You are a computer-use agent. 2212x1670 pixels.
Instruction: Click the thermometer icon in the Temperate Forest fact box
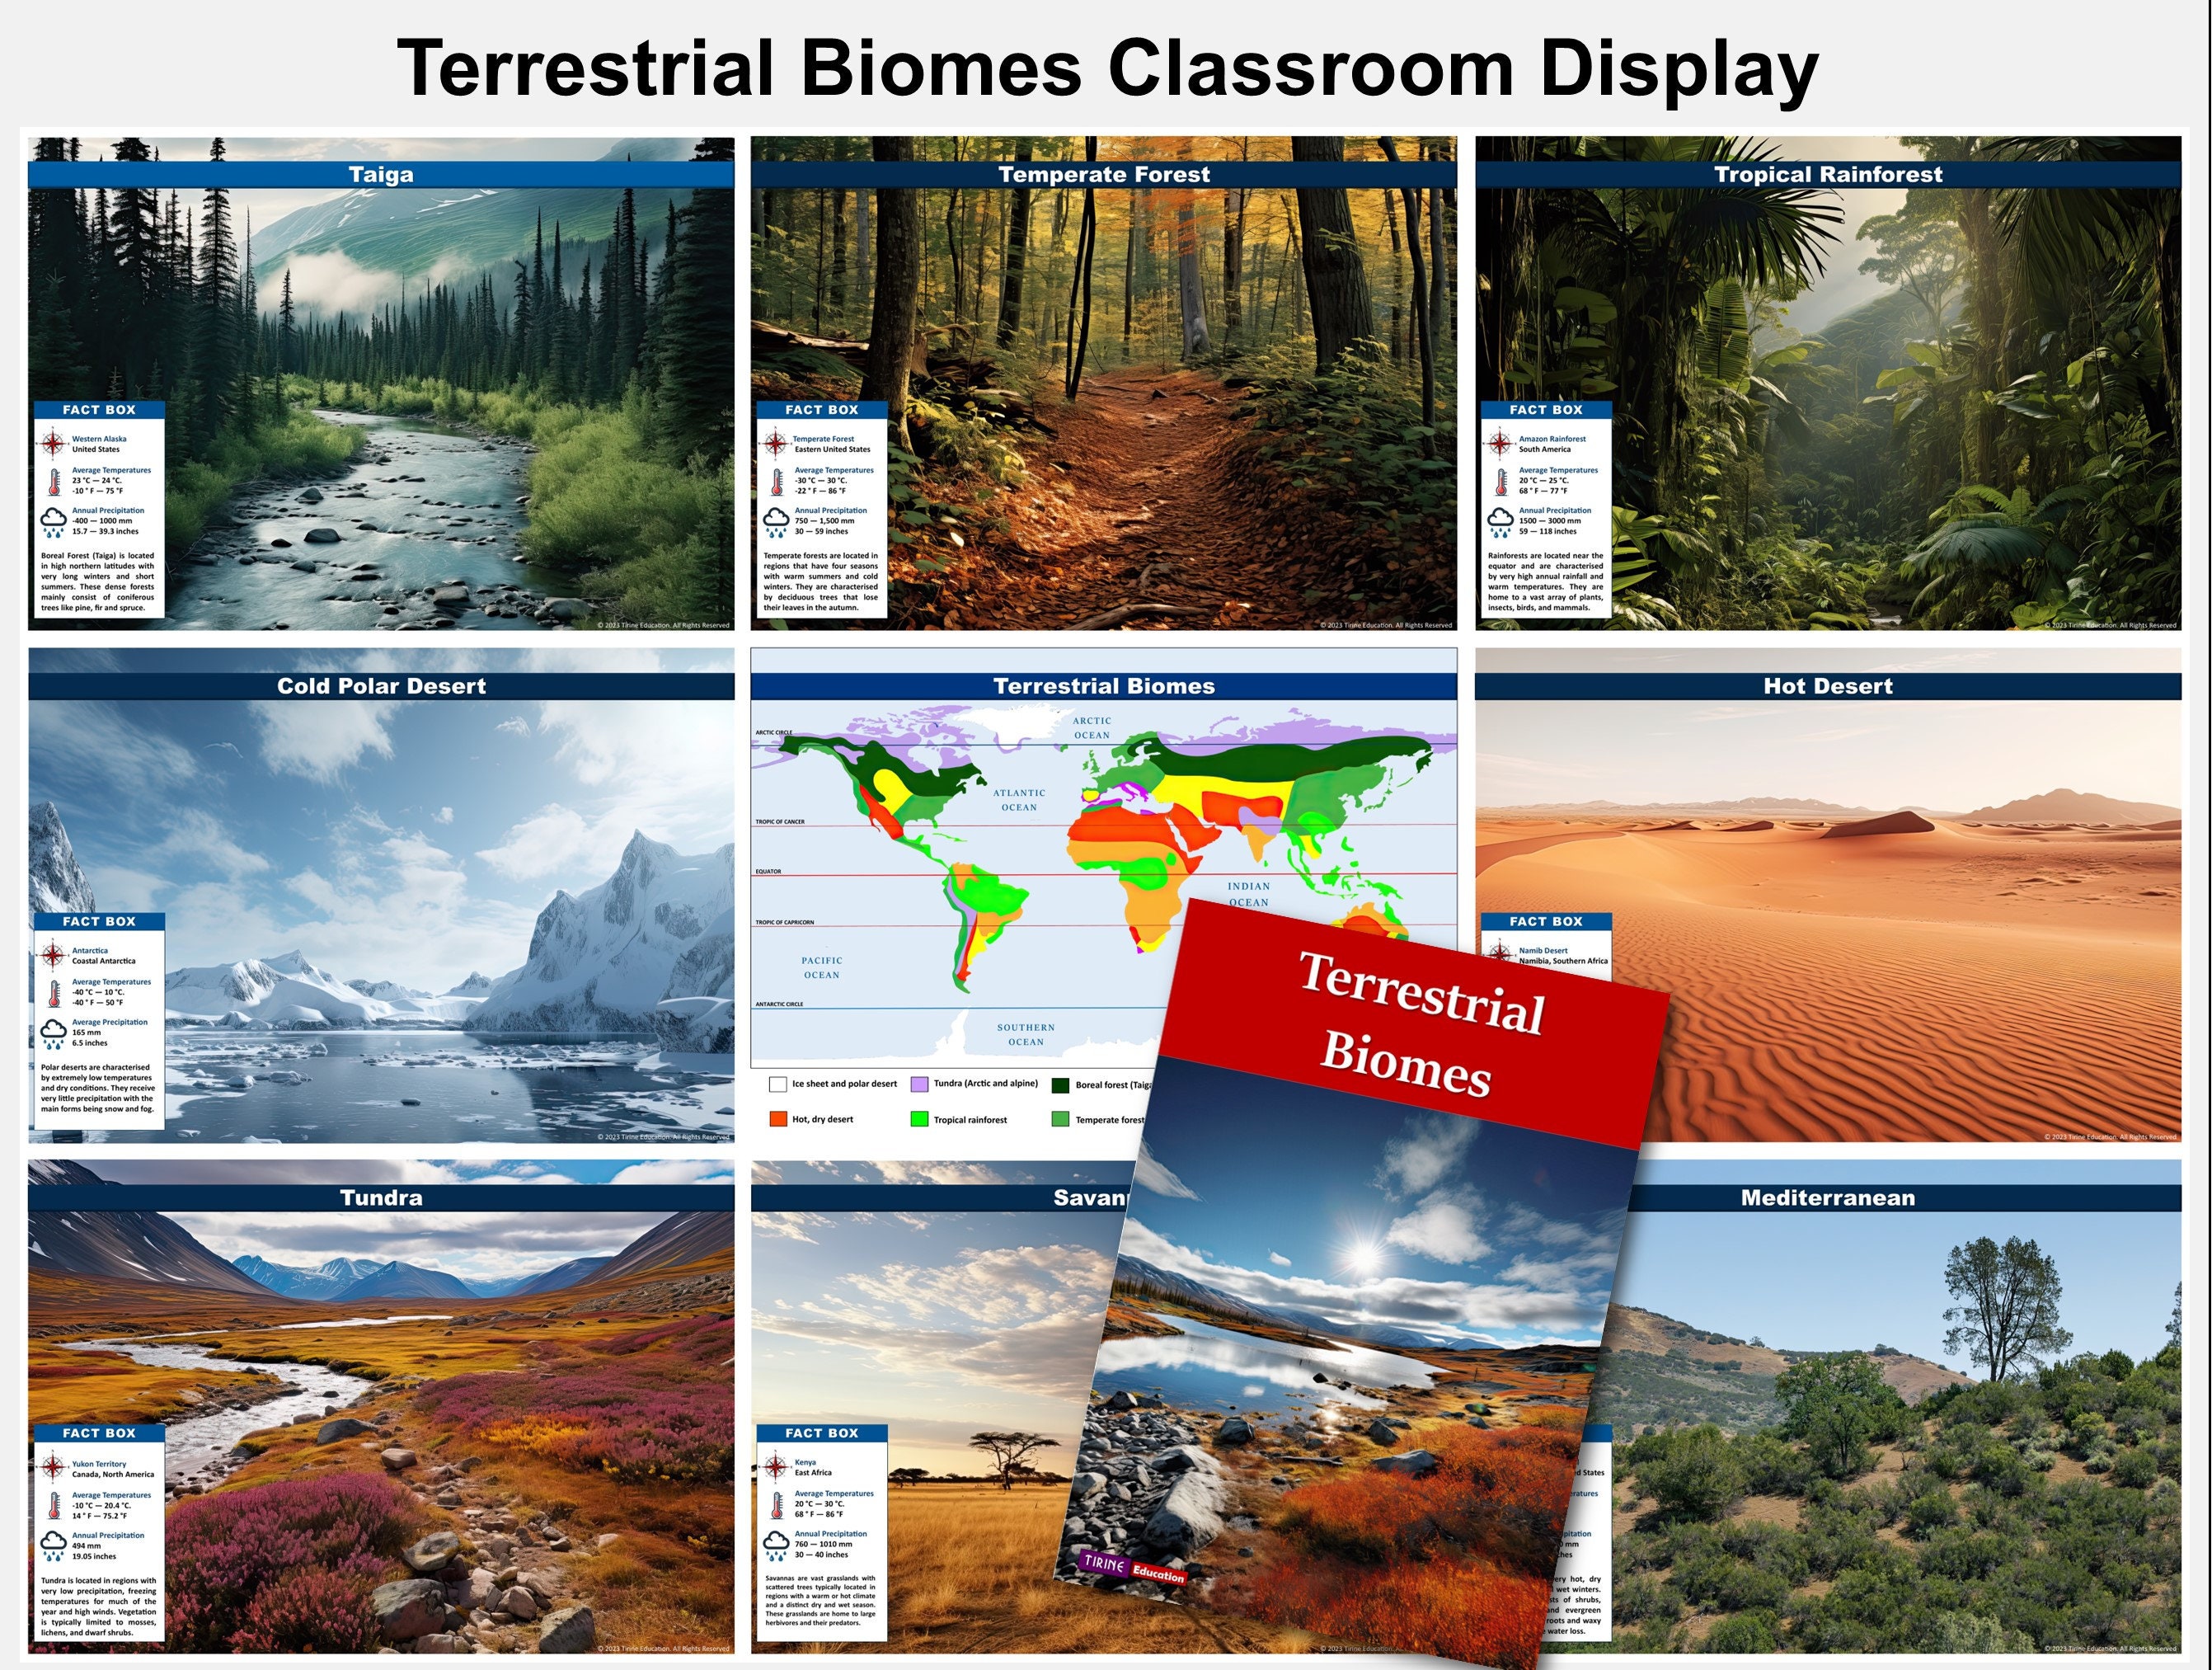(x=775, y=480)
